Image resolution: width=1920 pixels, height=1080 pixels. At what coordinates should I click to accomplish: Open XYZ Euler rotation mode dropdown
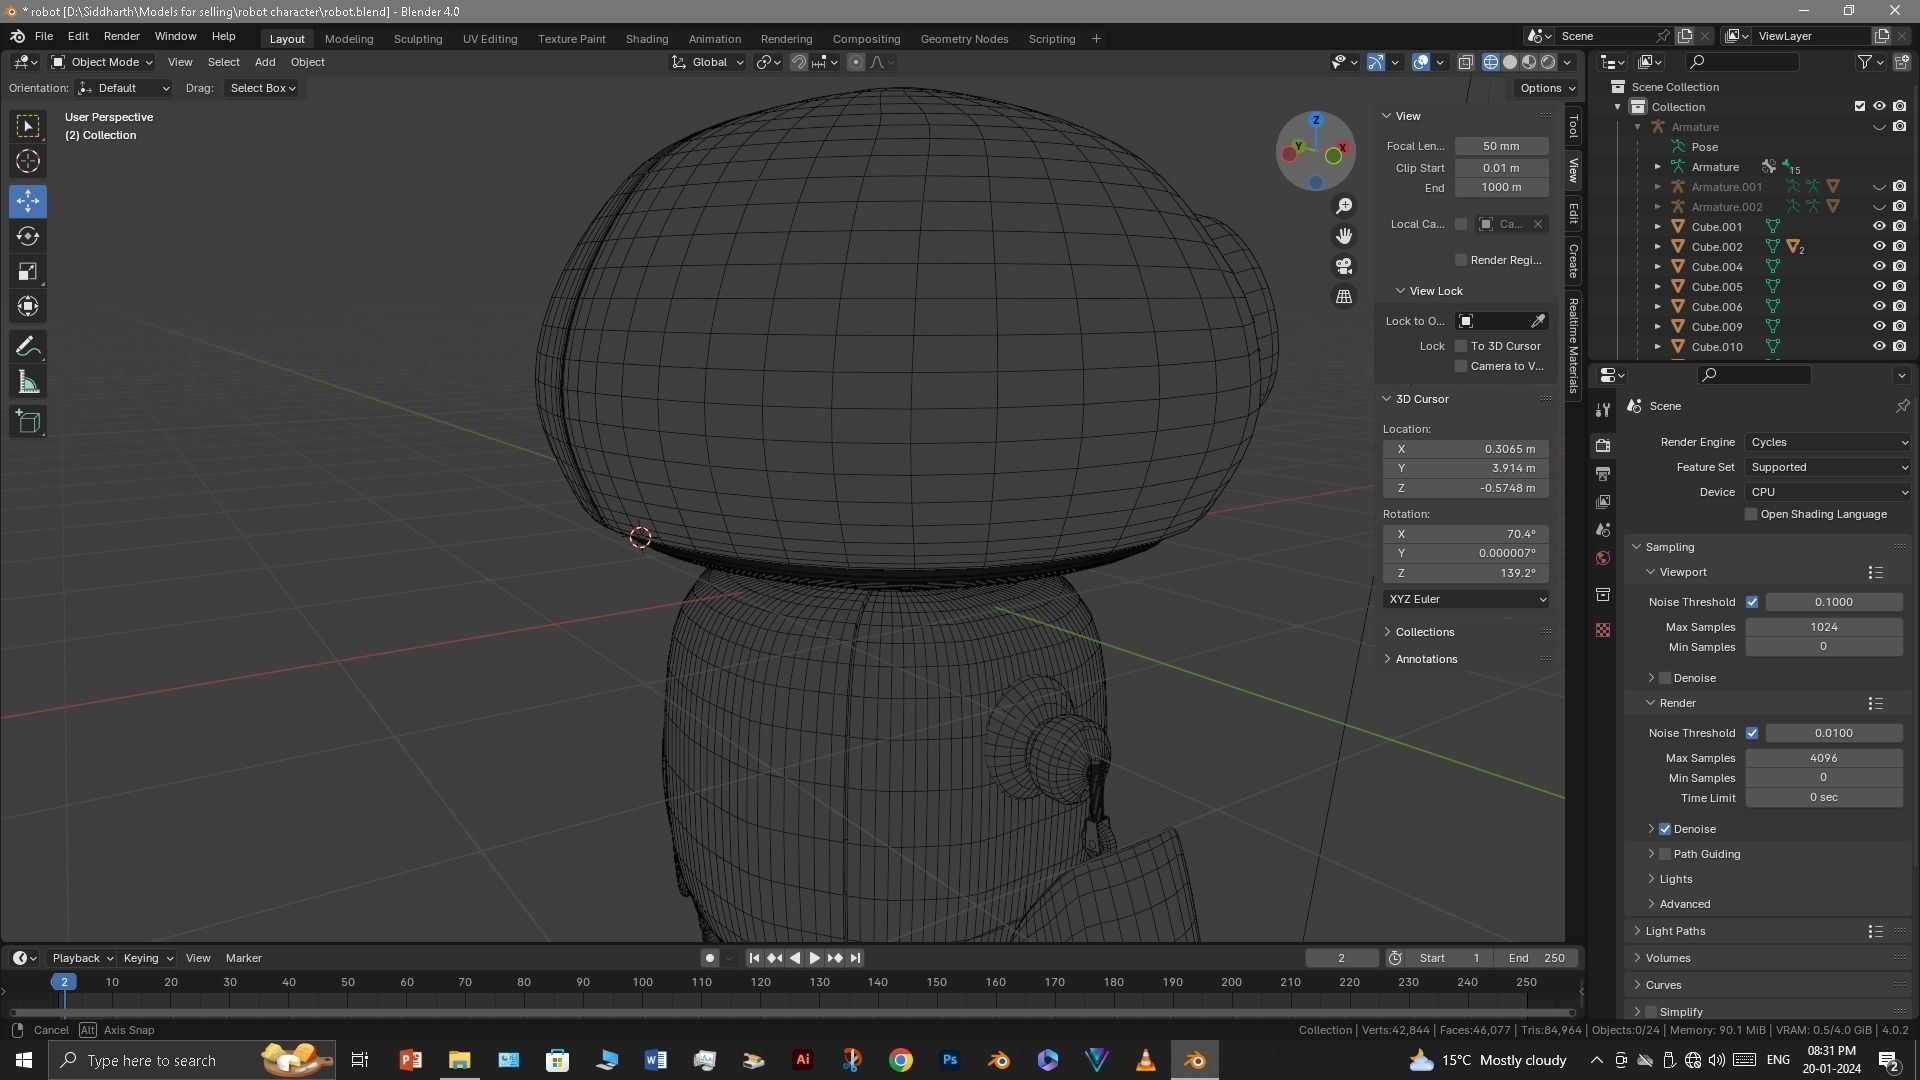click(x=1466, y=599)
